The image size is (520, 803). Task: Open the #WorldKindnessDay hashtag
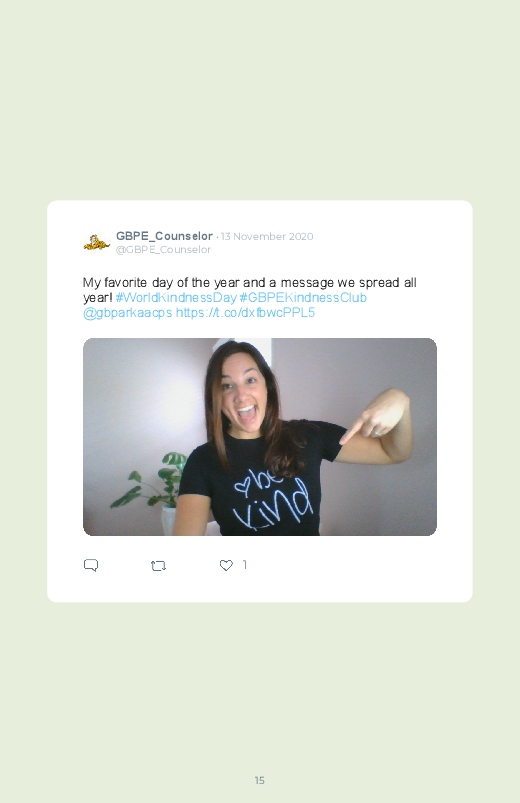[176, 298]
